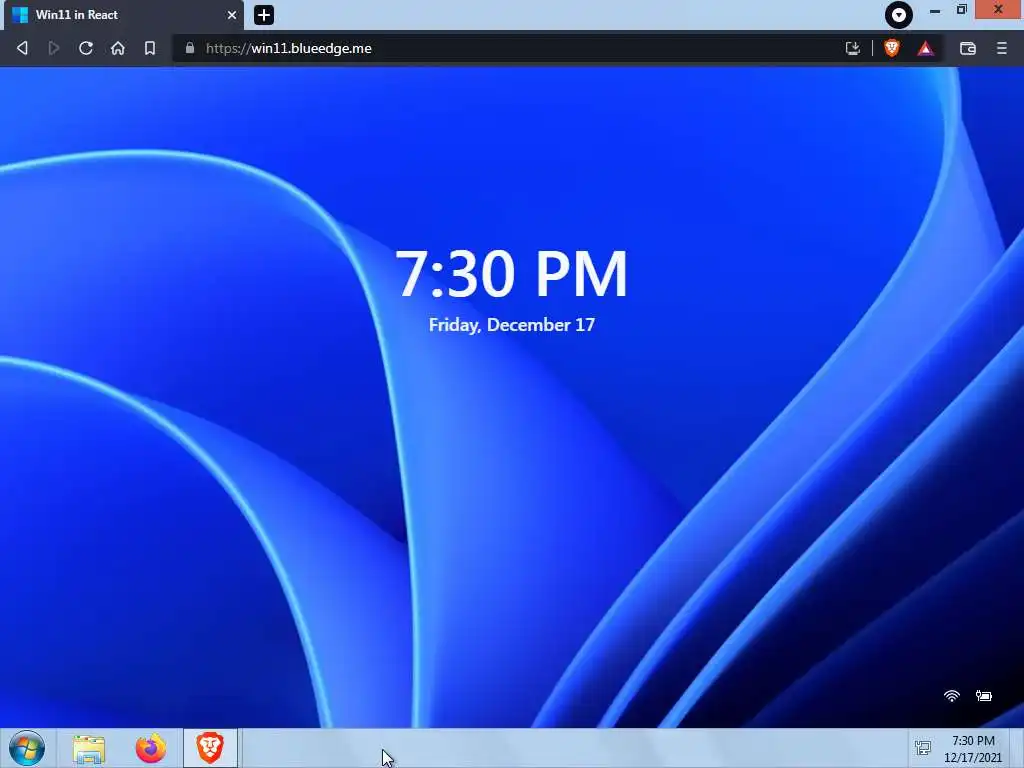The height and width of the screenshot is (768, 1024).
Task: Open the browser hamburger menu
Action: click(1002, 48)
